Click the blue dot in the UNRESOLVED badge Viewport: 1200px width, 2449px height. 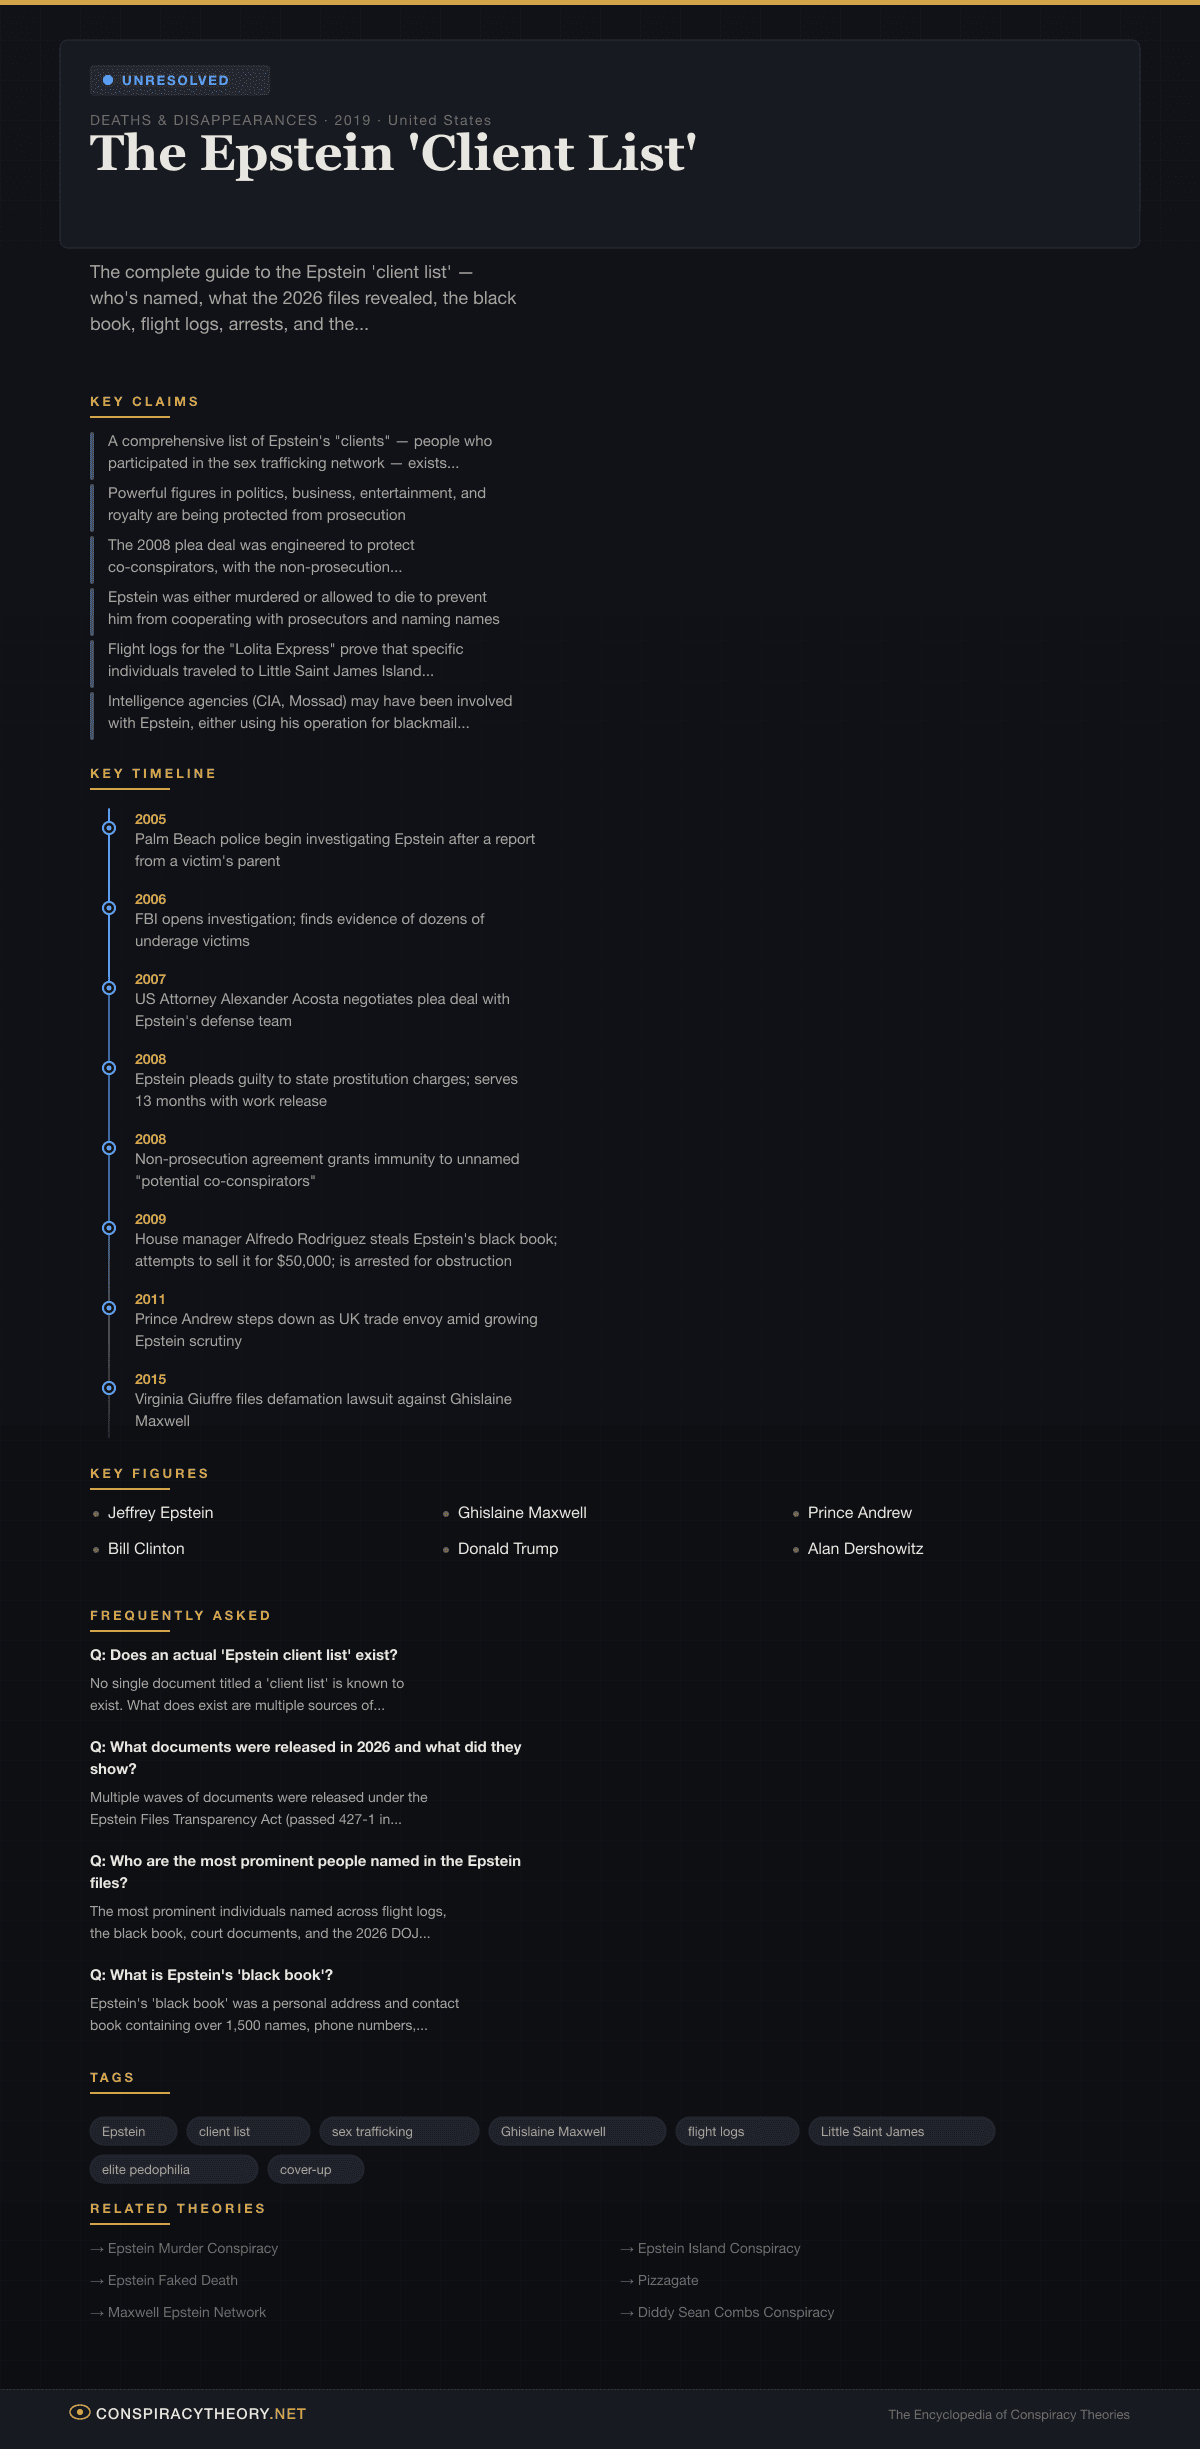(108, 80)
